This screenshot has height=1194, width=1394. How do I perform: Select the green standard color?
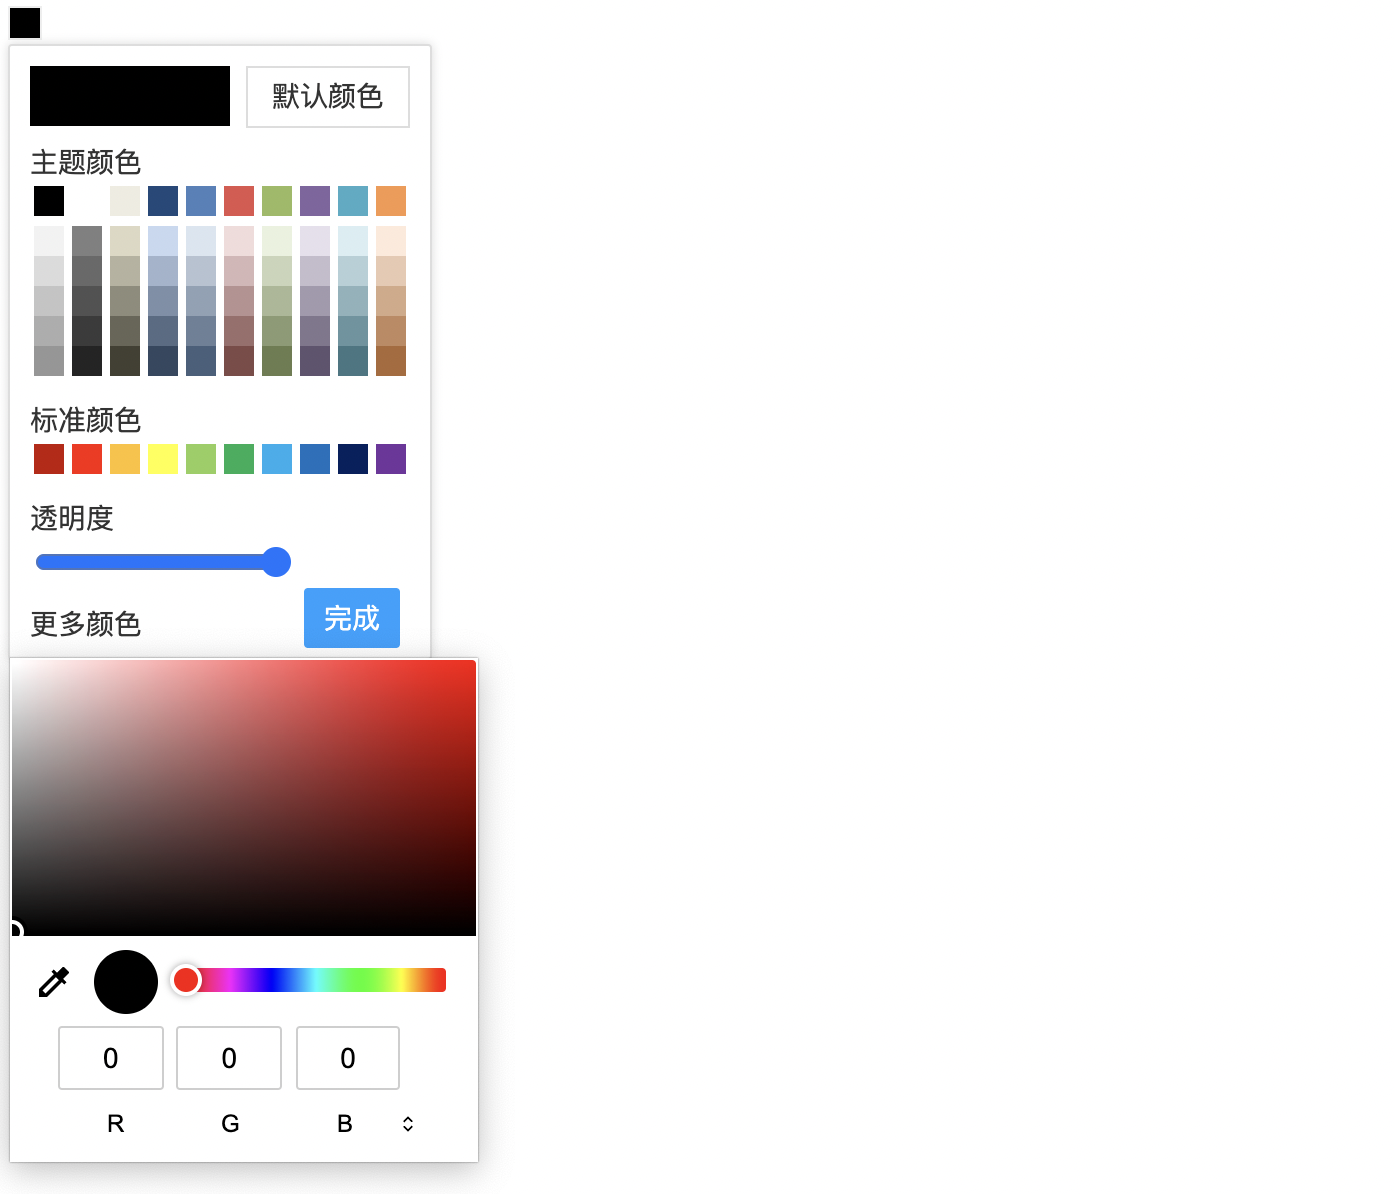(x=239, y=459)
